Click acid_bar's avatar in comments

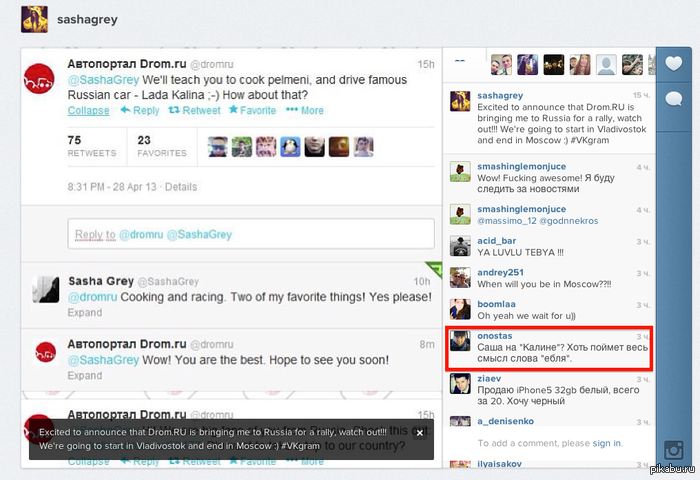pyautogui.click(x=460, y=246)
